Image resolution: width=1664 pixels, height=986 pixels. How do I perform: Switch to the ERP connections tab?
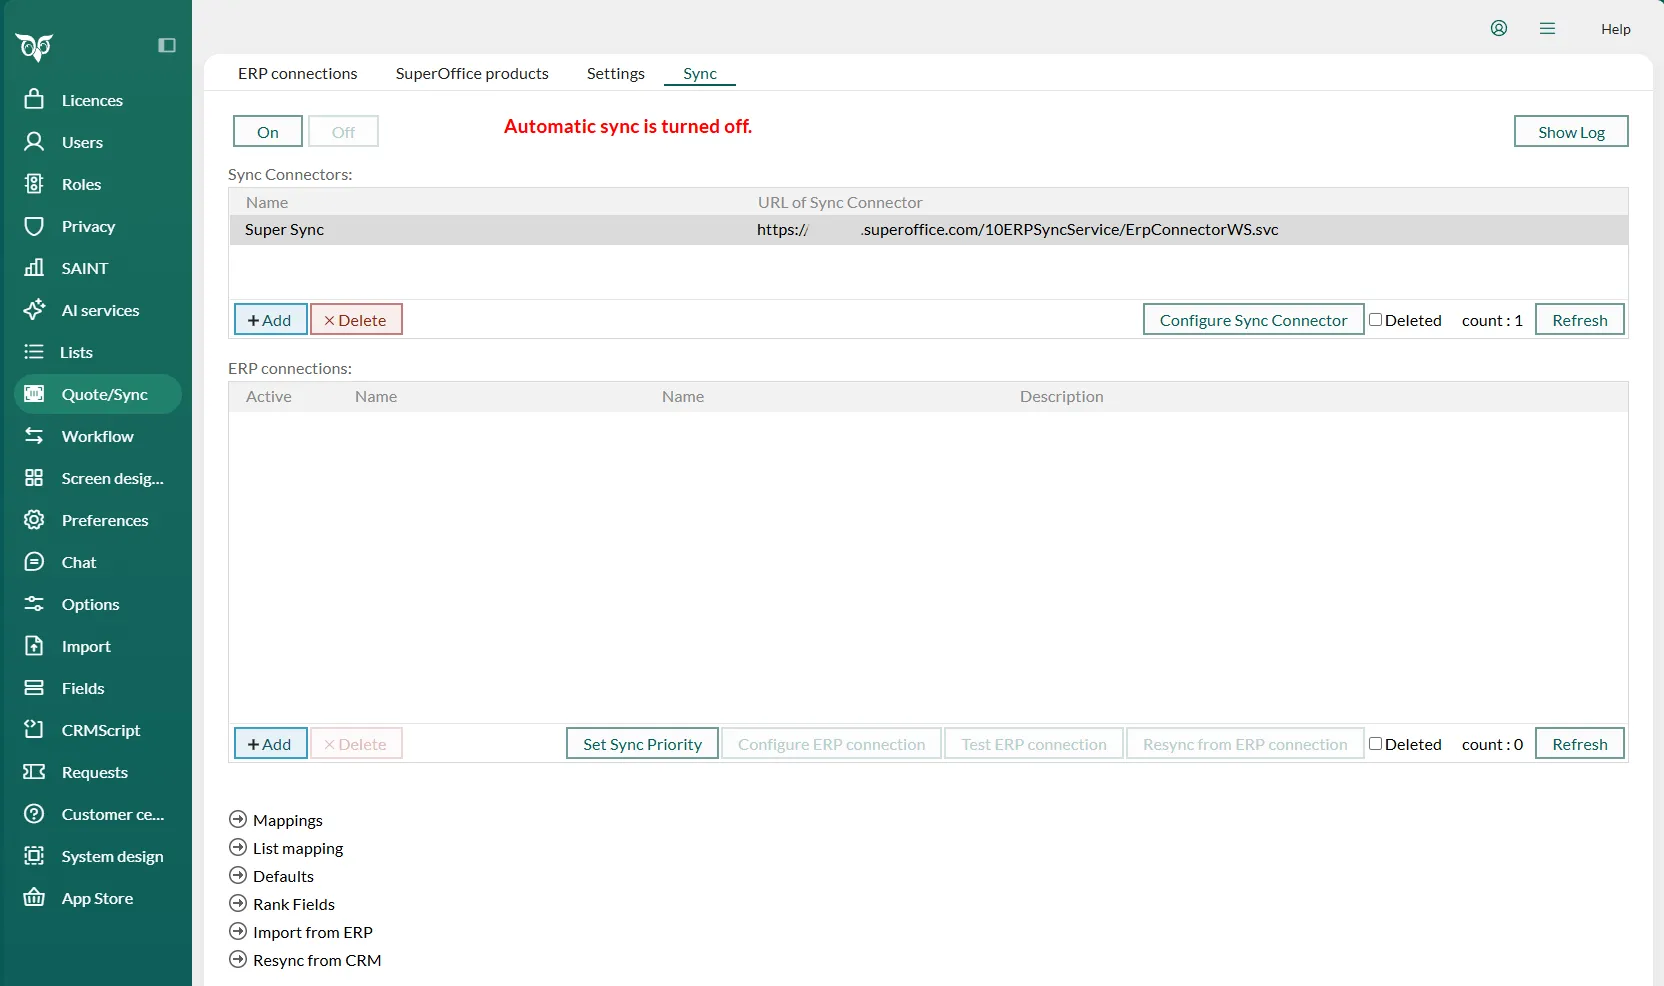click(x=297, y=74)
